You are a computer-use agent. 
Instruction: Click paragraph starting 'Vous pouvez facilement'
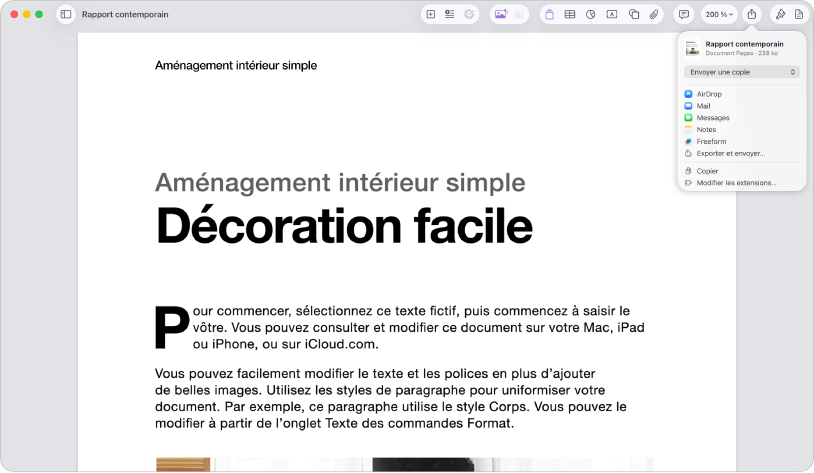(x=390, y=398)
